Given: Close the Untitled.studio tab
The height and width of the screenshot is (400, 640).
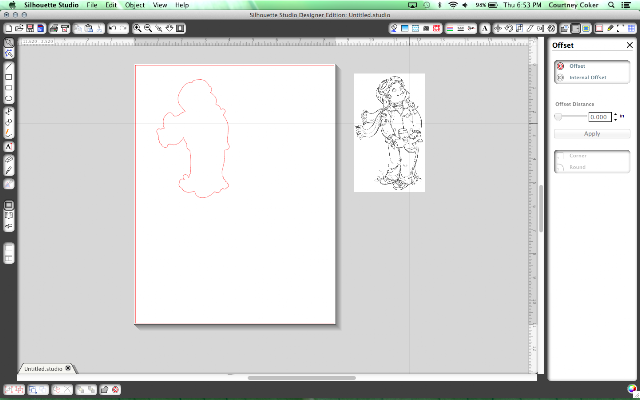Looking at the screenshot, I should [x=68, y=368].
